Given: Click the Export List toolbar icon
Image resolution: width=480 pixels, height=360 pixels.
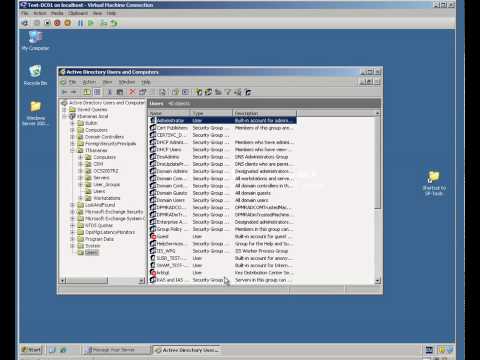Looking at the screenshot, I should (175, 92).
